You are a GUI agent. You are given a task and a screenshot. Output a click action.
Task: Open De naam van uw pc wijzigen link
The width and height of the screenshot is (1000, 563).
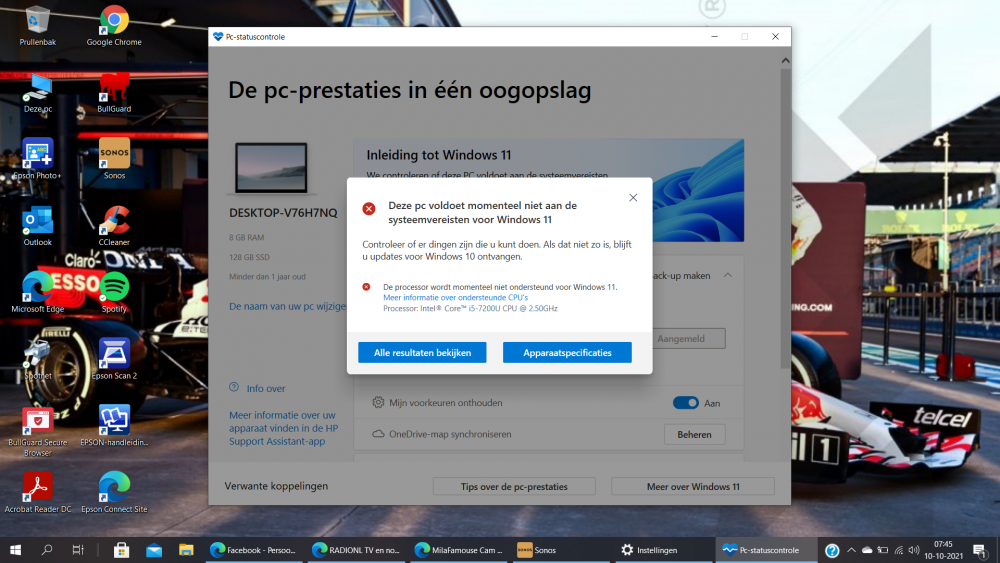pos(288,307)
